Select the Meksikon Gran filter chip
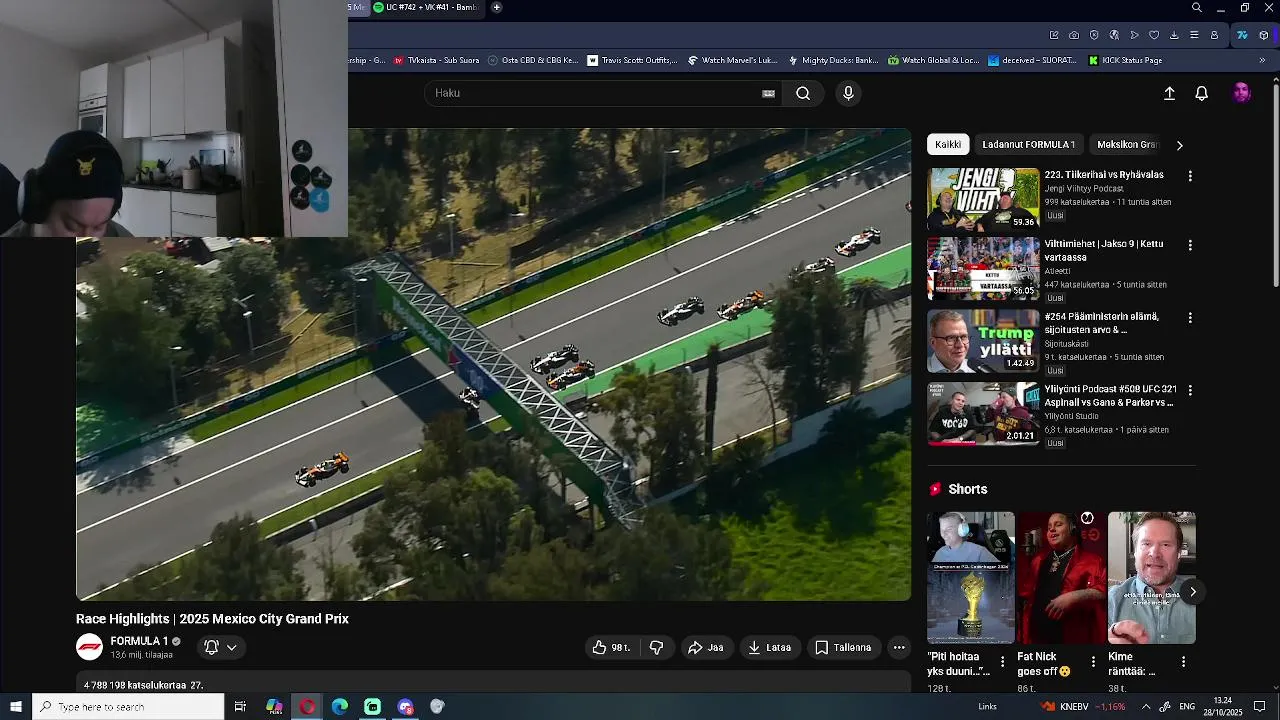Viewport: 1280px width, 720px height. [x=1127, y=145]
